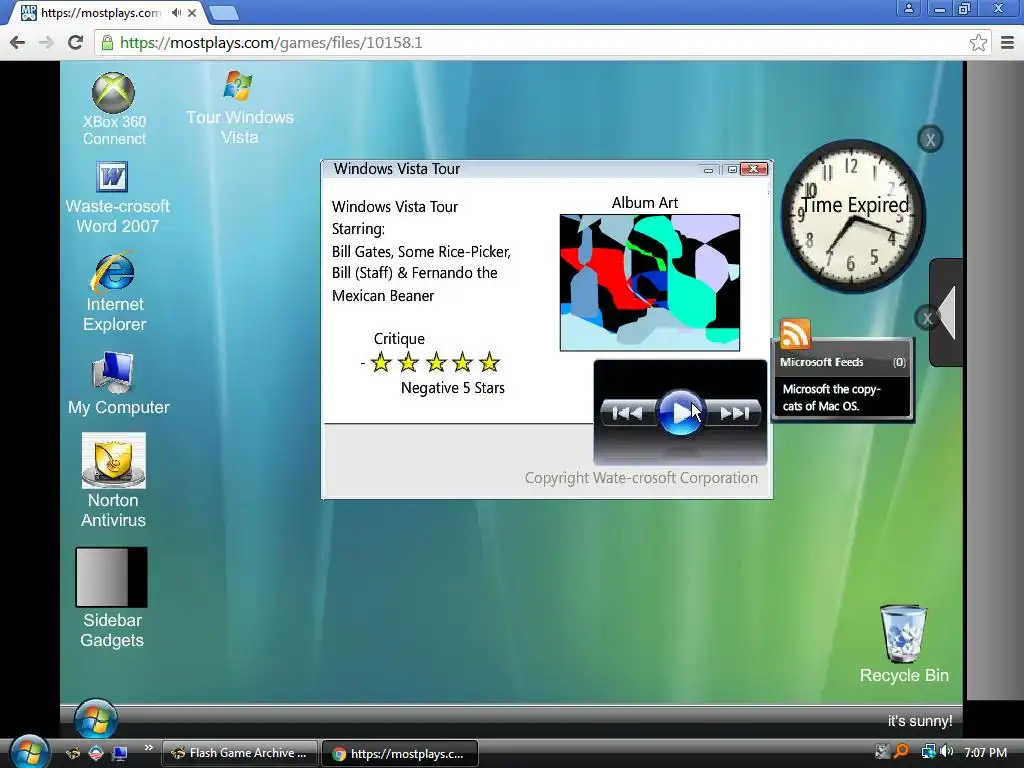Click the five yellow stars rating
Viewport: 1024px width, 768px height.
435,362
